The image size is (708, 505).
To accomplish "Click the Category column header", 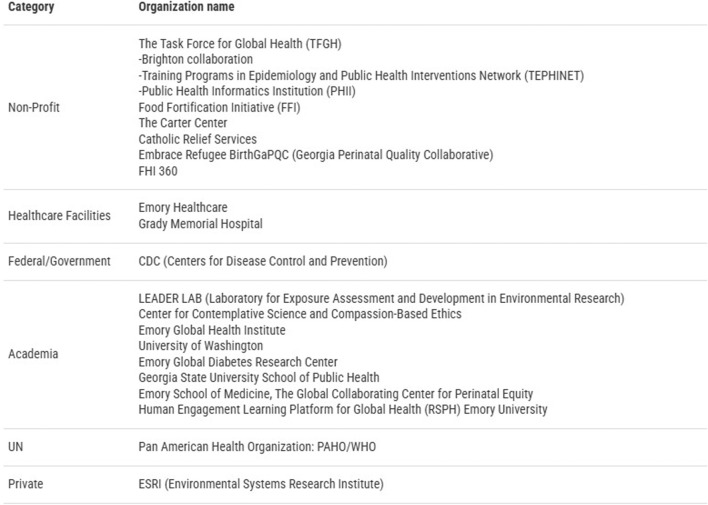I will [31, 7].
